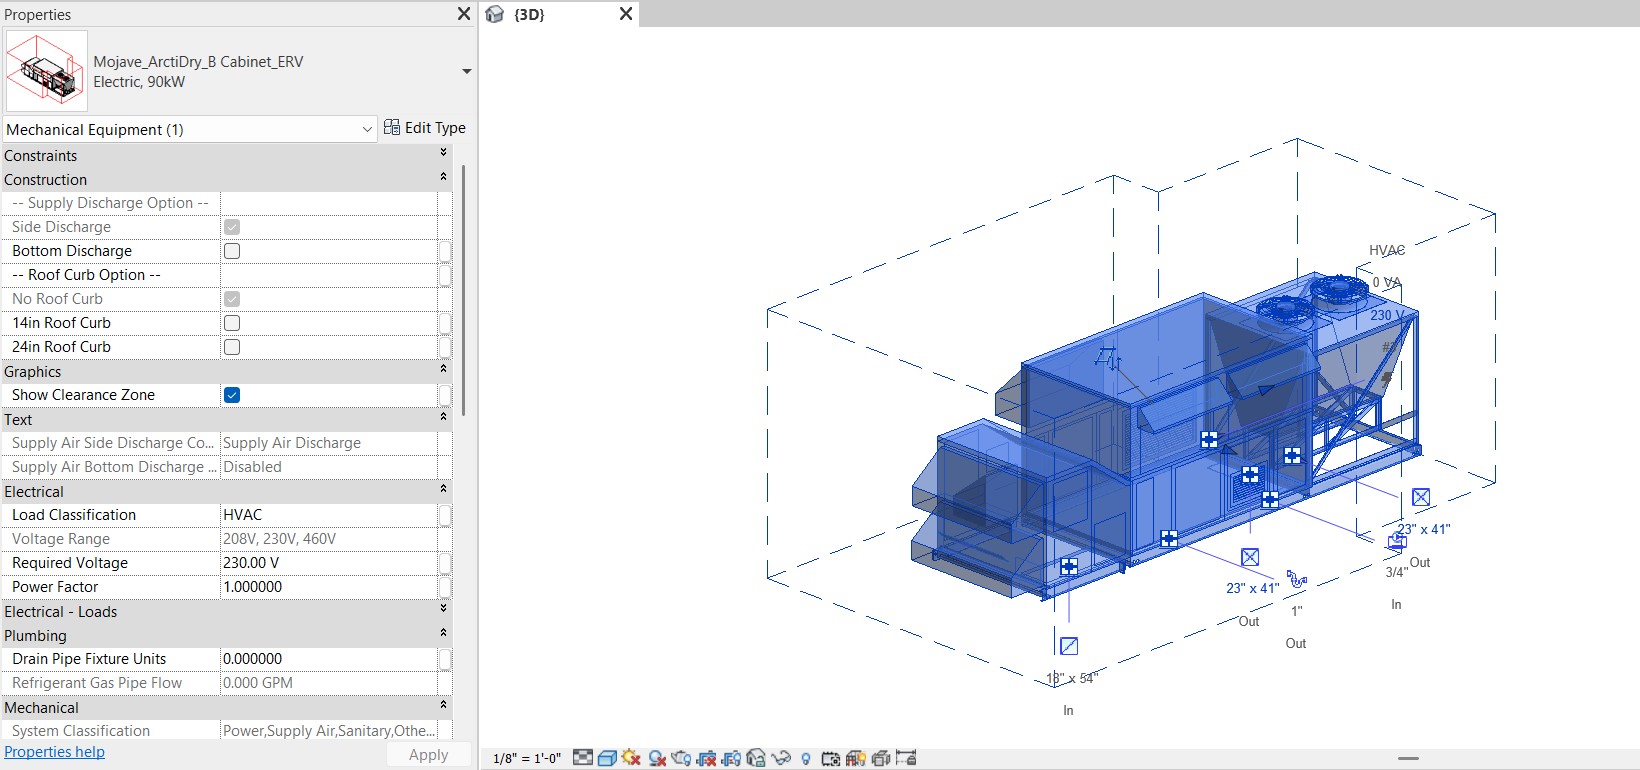Close the Properties panel
The height and width of the screenshot is (770, 1640).
(x=464, y=14)
